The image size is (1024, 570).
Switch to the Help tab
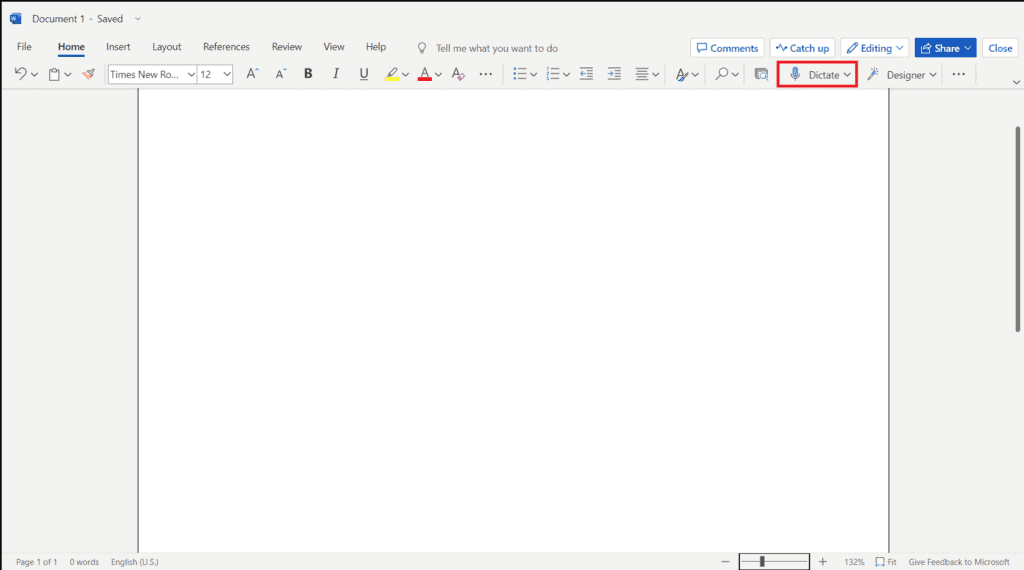[x=376, y=47]
